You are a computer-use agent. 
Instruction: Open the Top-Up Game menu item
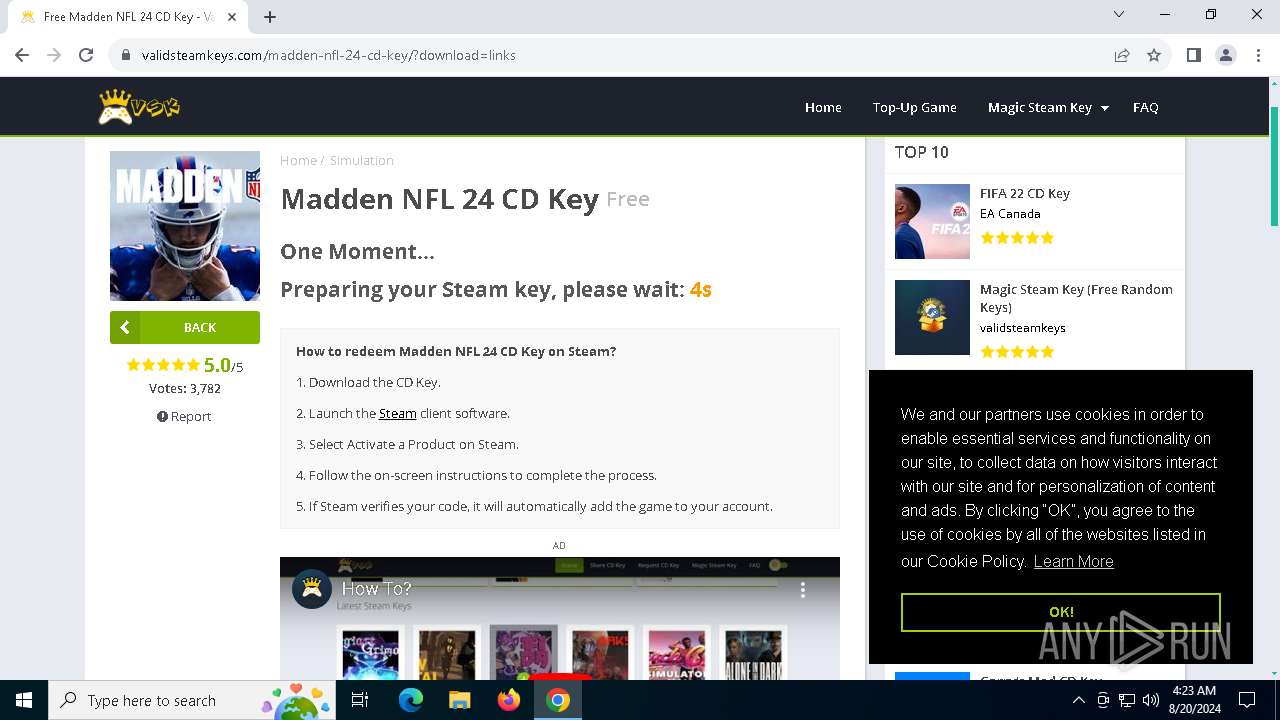914,107
